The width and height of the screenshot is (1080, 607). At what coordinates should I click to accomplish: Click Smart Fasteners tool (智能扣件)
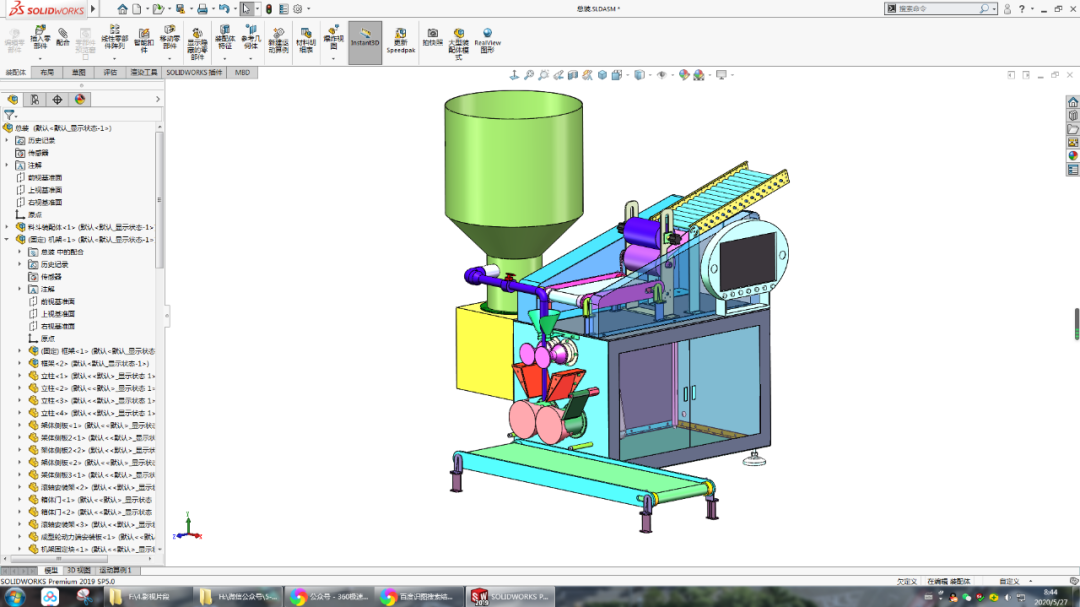[x=144, y=41]
